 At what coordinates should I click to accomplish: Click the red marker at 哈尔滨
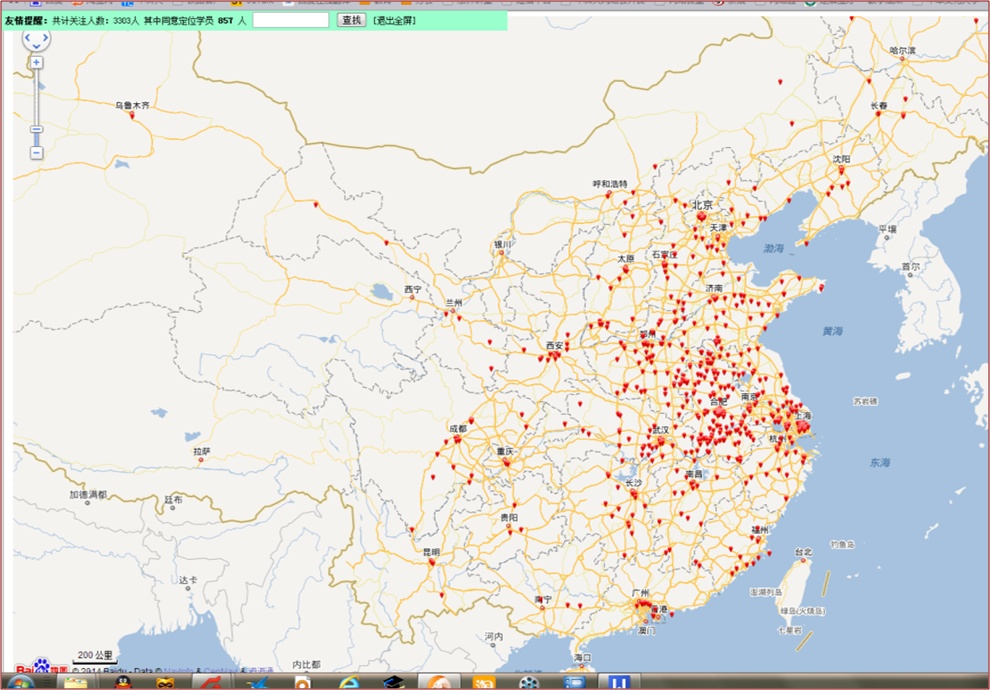(x=902, y=59)
